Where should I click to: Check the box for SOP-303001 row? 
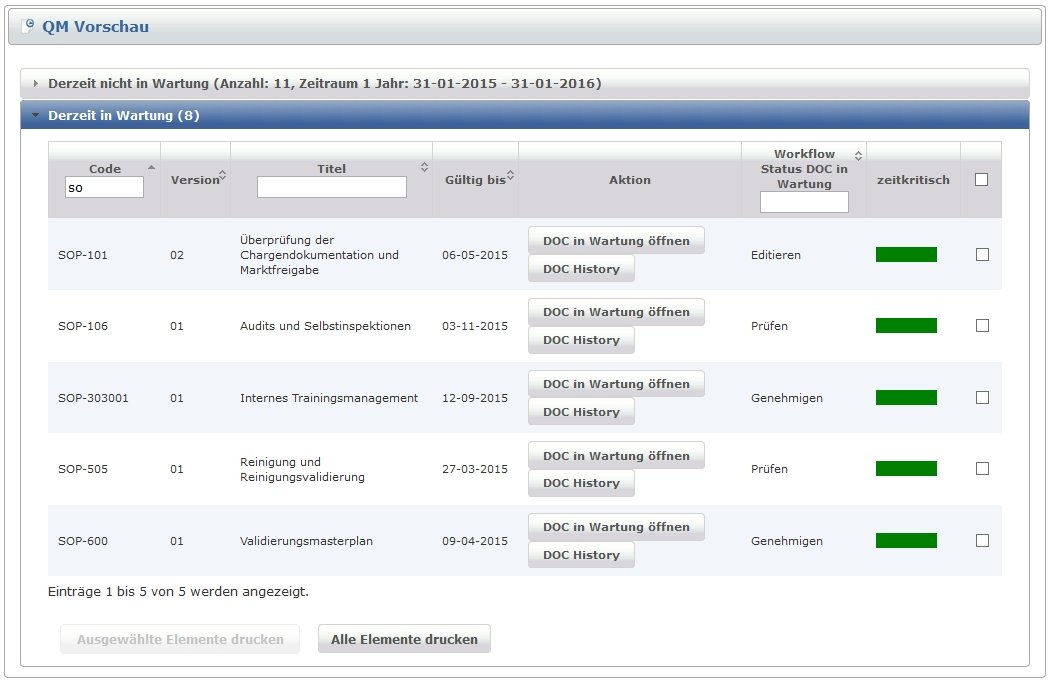click(x=982, y=398)
